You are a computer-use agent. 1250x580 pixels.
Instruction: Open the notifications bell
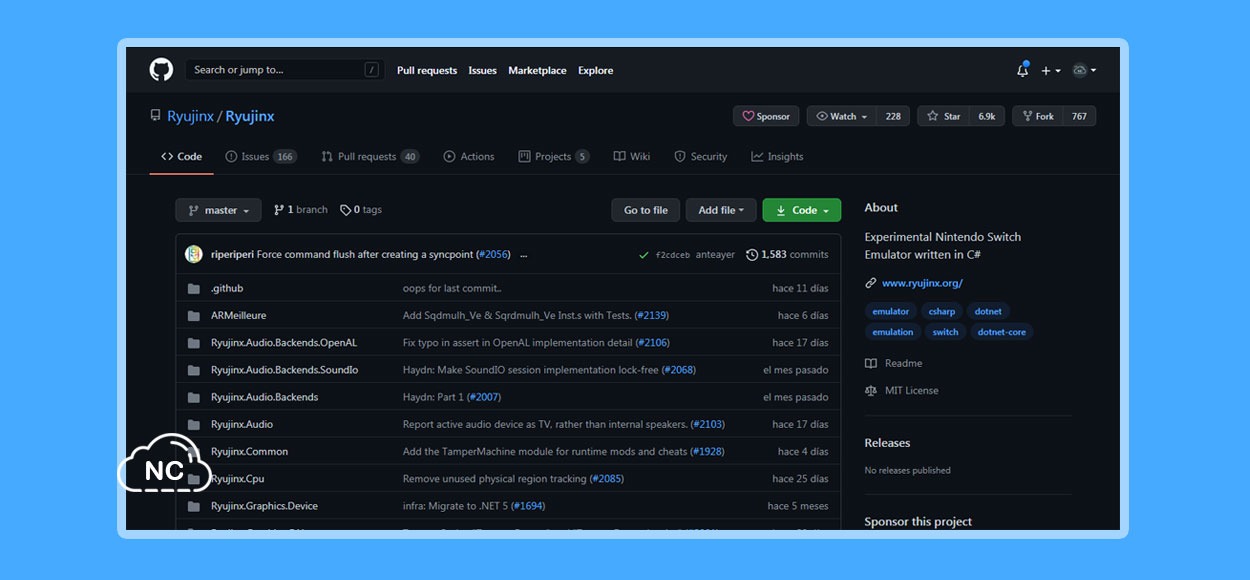click(x=1022, y=70)
